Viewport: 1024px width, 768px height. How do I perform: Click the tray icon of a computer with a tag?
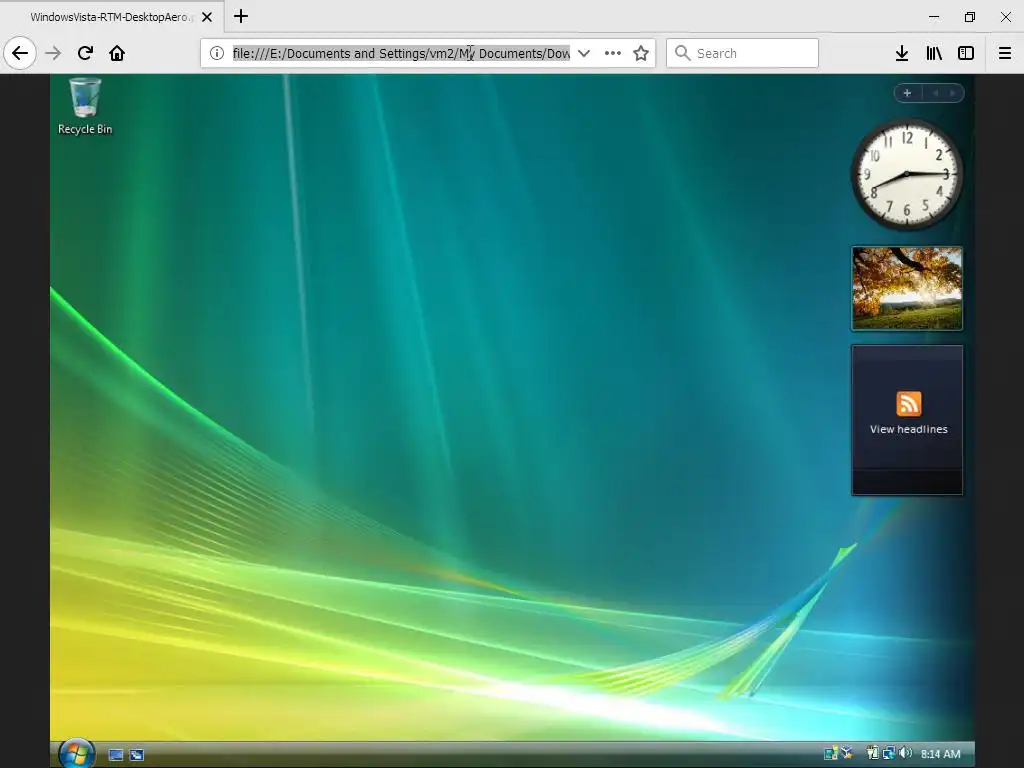(831, 754)
